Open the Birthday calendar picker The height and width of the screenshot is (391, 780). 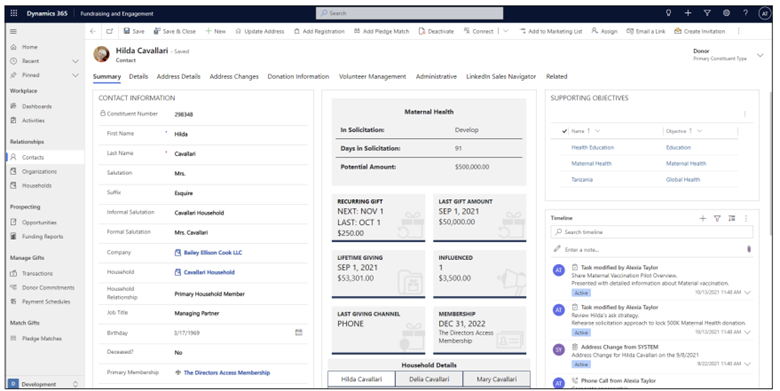click(298, 332)
